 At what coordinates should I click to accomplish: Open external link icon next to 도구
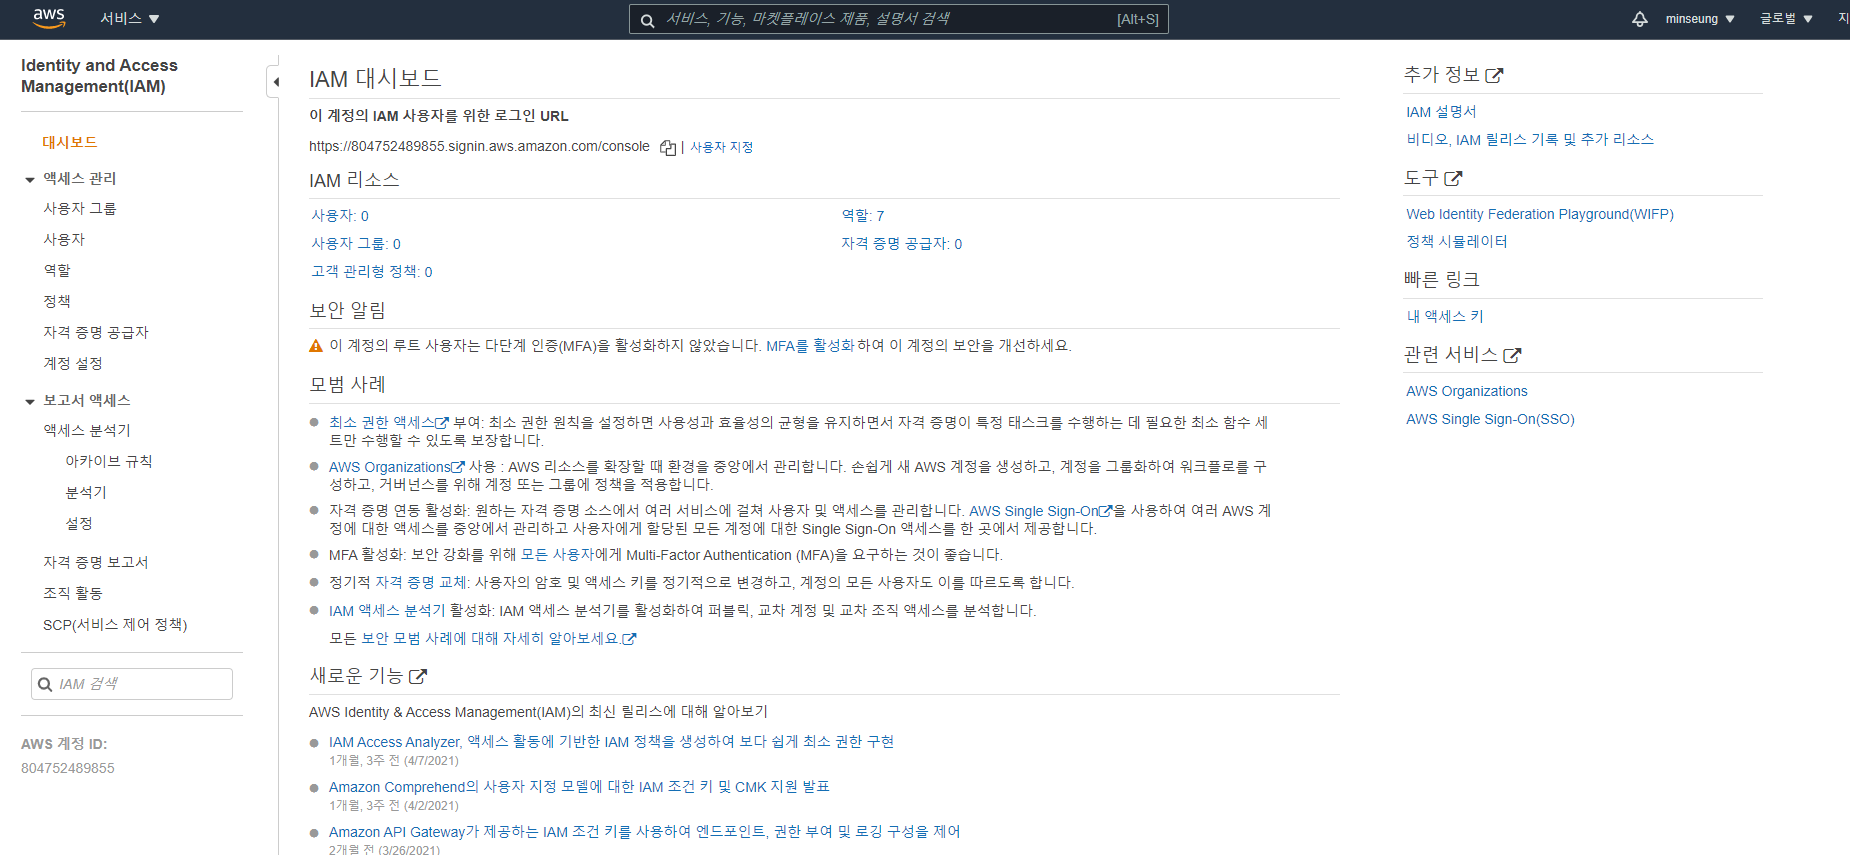(1453, 178)
